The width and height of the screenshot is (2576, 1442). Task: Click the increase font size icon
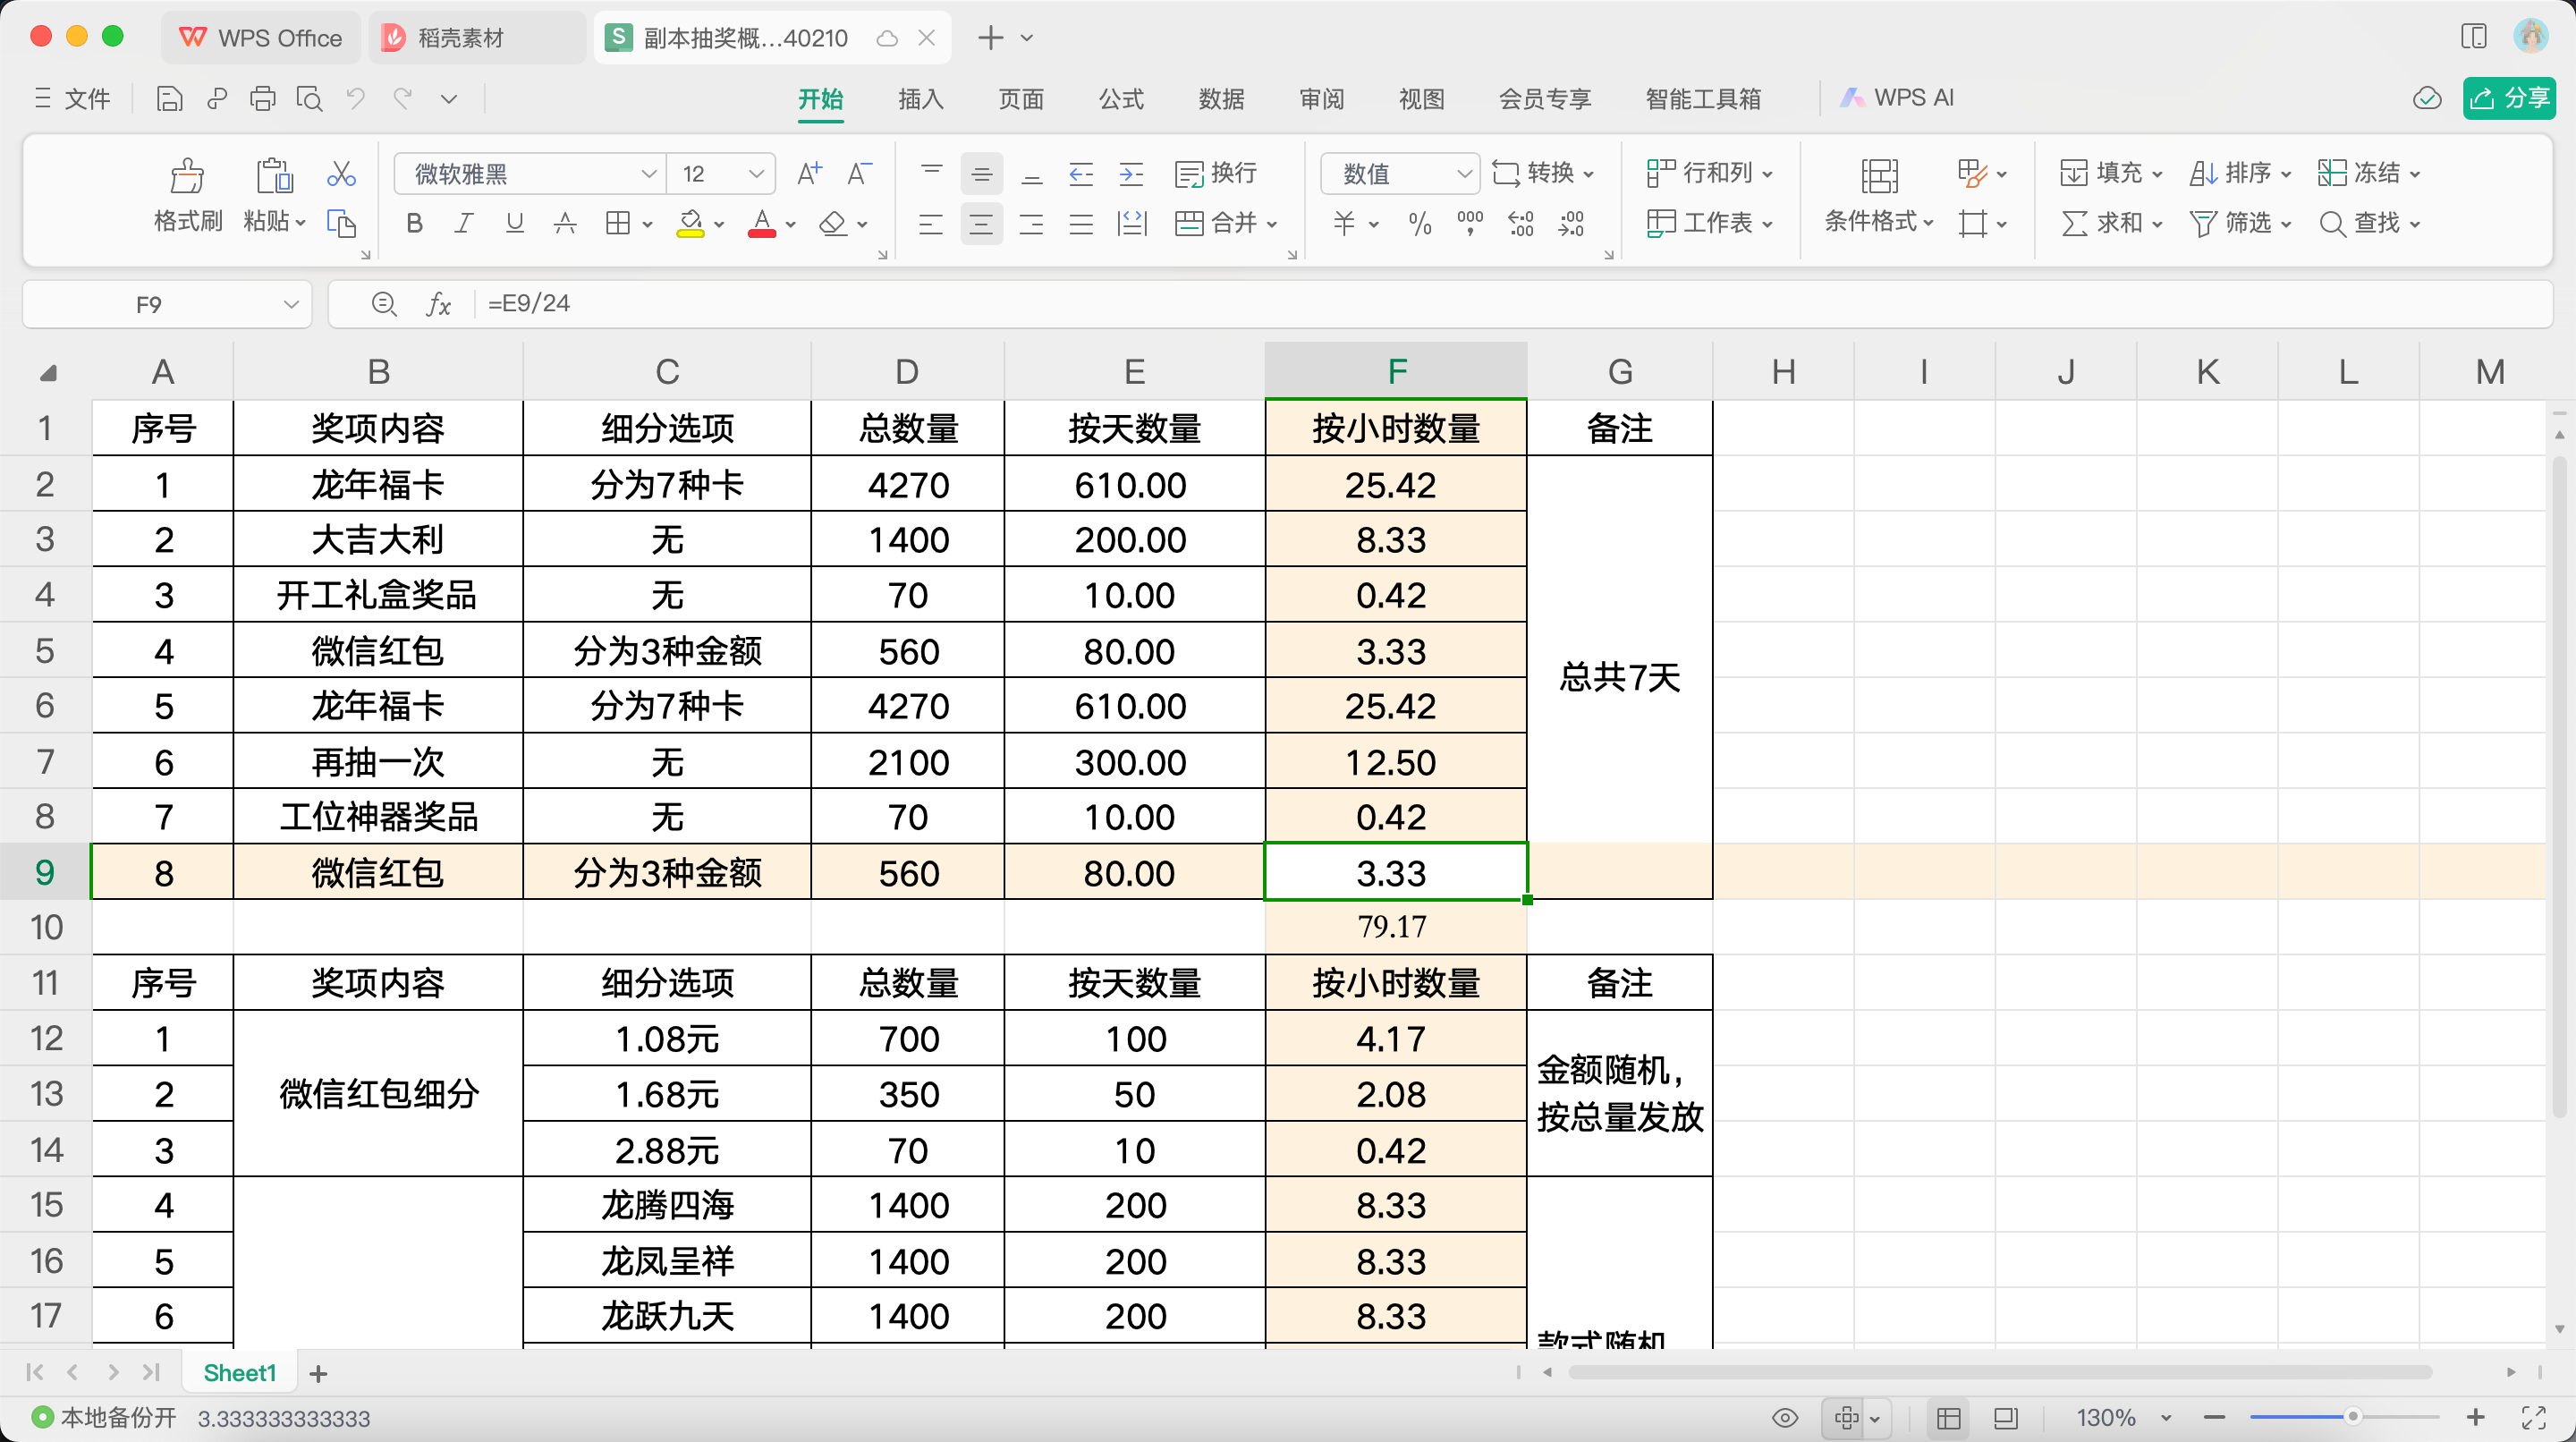(x=809, y=174)
